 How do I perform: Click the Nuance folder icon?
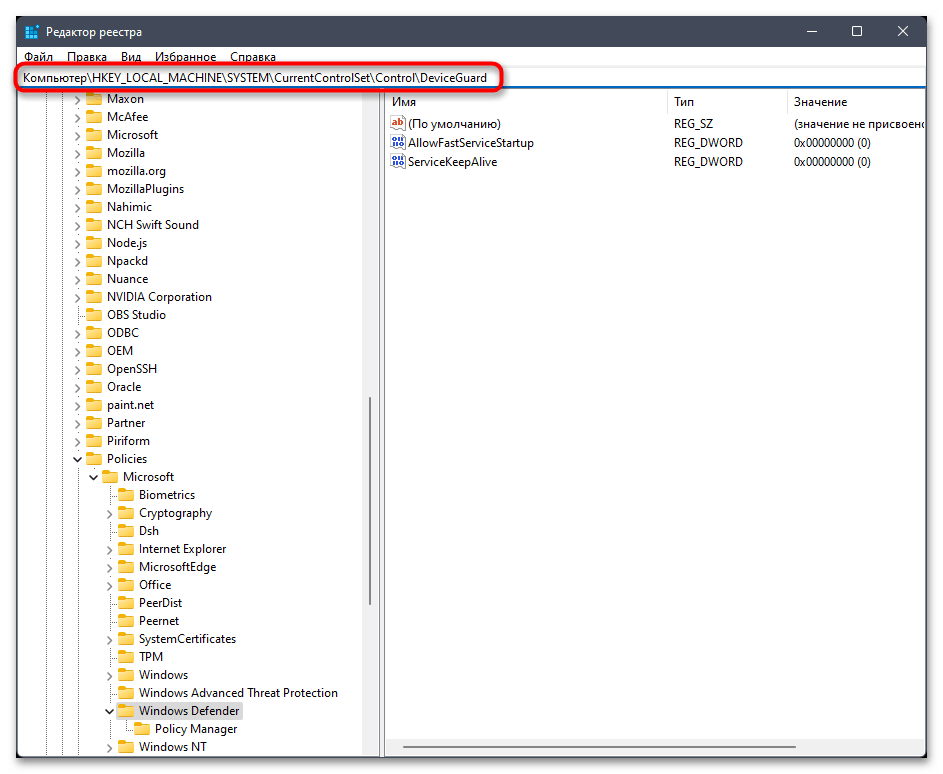94,279
